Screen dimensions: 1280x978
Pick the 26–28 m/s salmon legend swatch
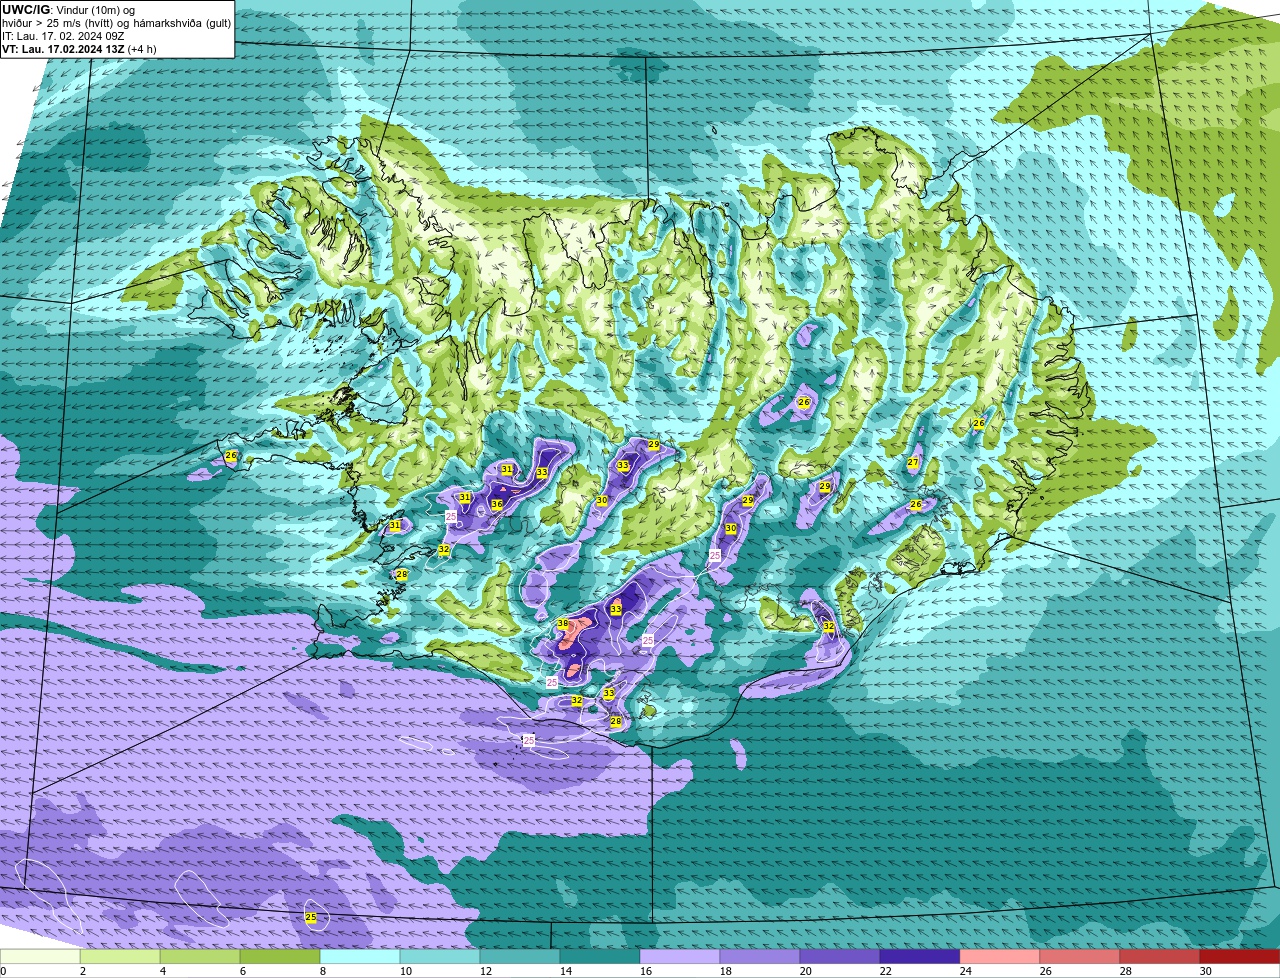pos(1080,956)
